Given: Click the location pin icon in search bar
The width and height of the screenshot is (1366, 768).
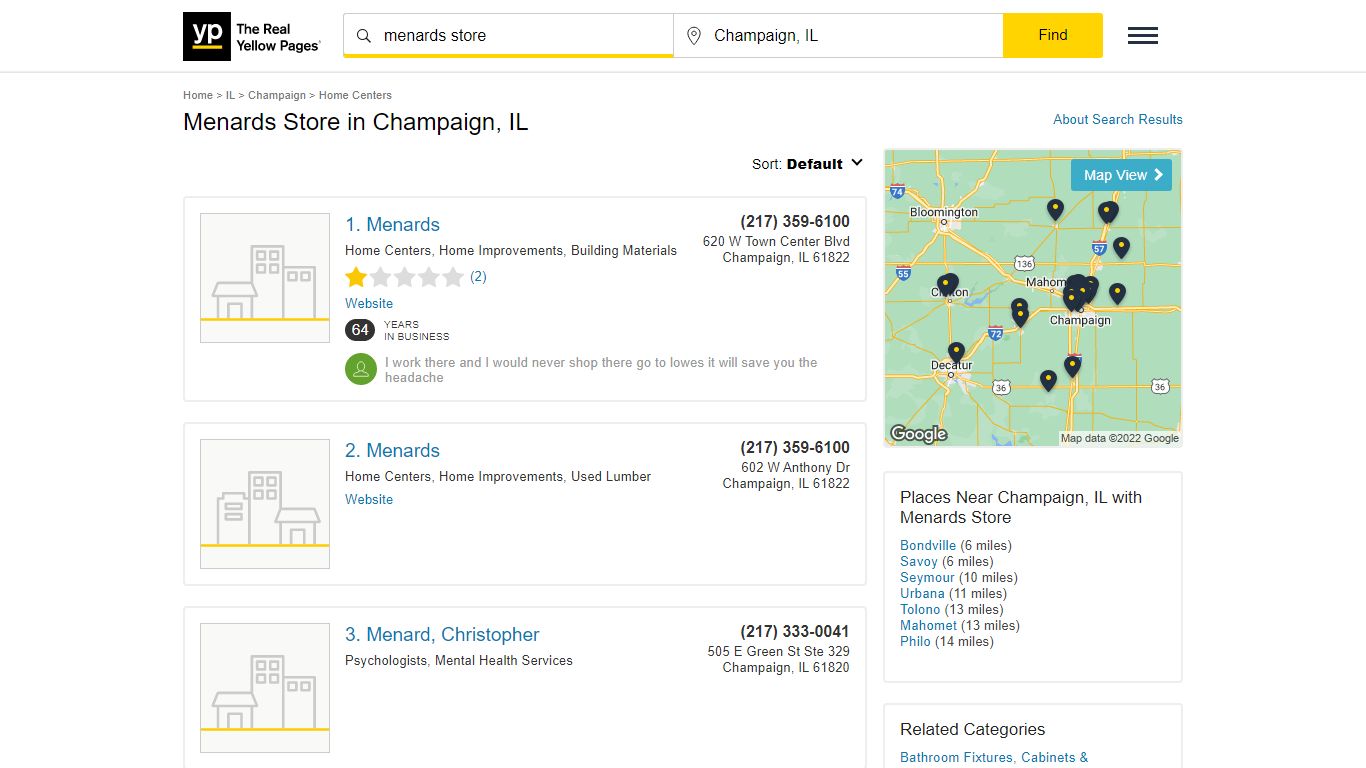Looking at the screenshot, I should [694, 36].
